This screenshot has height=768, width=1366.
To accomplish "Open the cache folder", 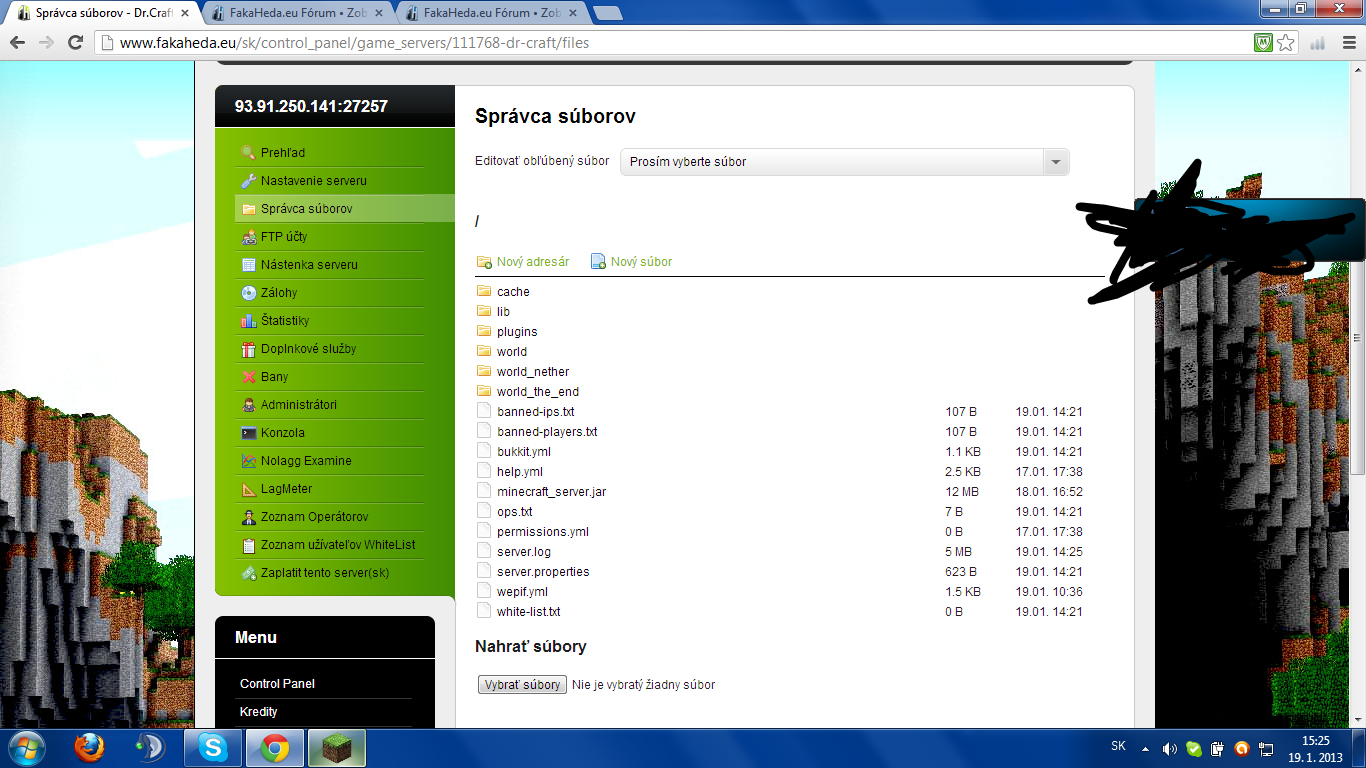I will coord(513,292).
